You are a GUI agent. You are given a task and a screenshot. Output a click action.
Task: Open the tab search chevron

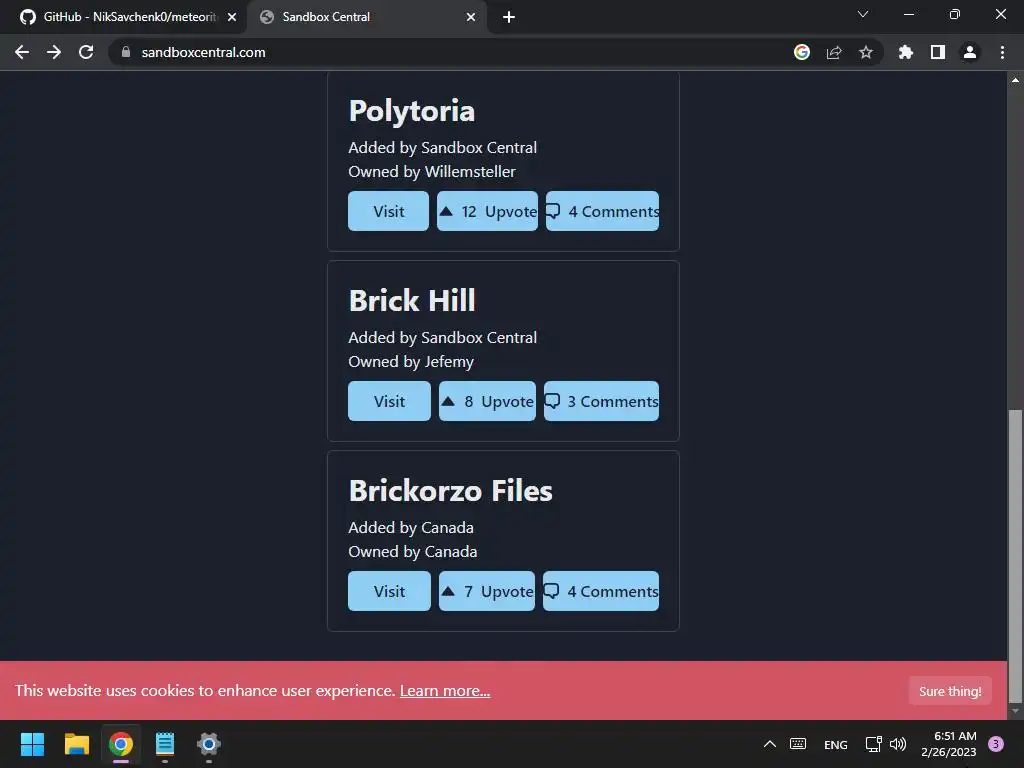tap(863, 14)
